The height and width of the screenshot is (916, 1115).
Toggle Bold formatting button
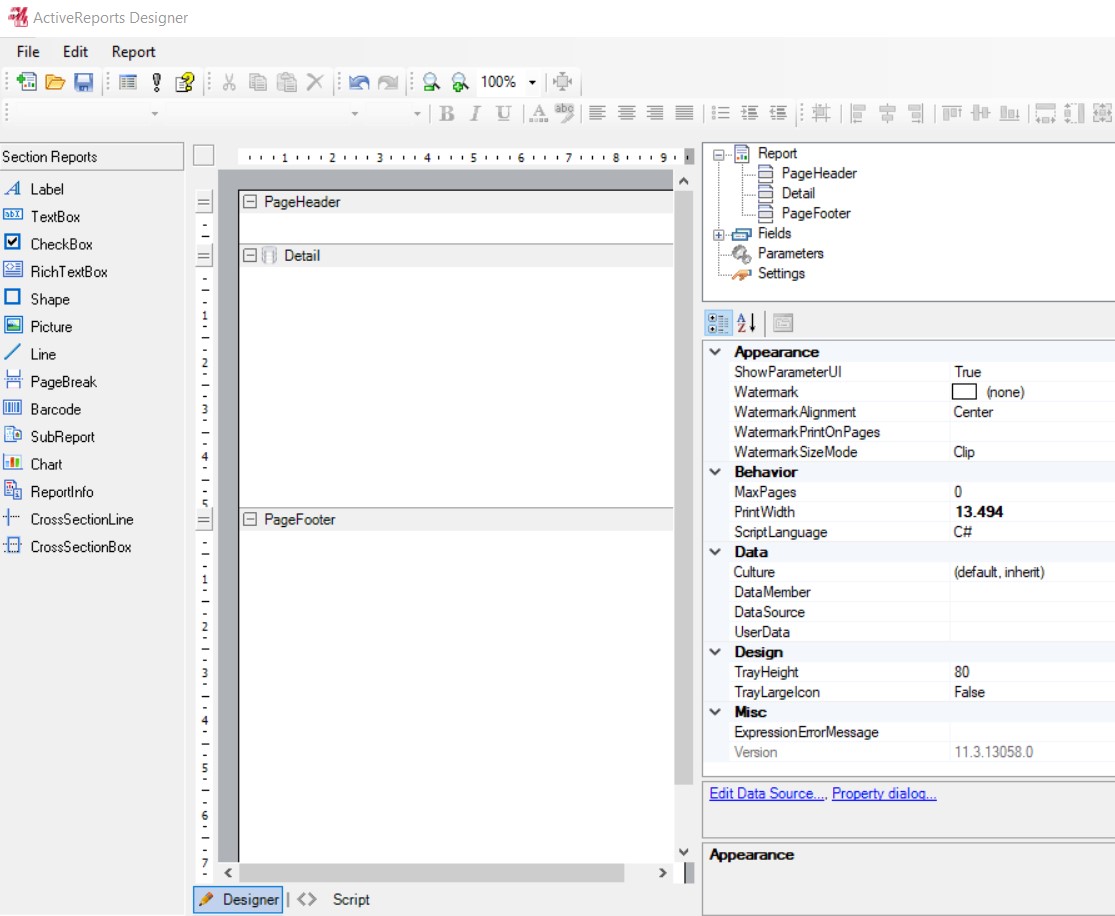pos(447,113)
